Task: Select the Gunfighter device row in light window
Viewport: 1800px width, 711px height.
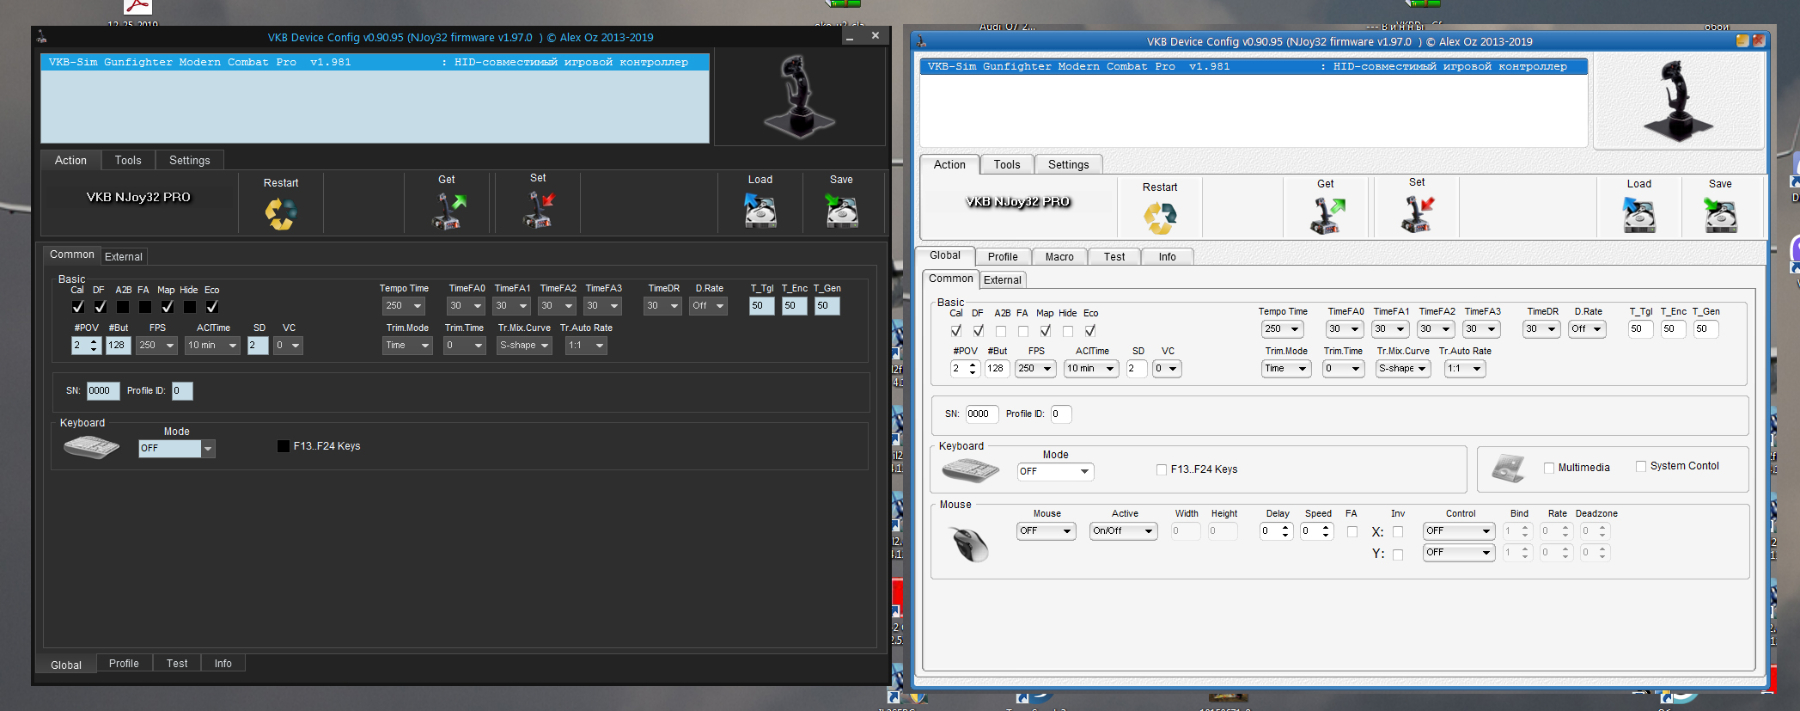Action: click(x=1254, y=67)
